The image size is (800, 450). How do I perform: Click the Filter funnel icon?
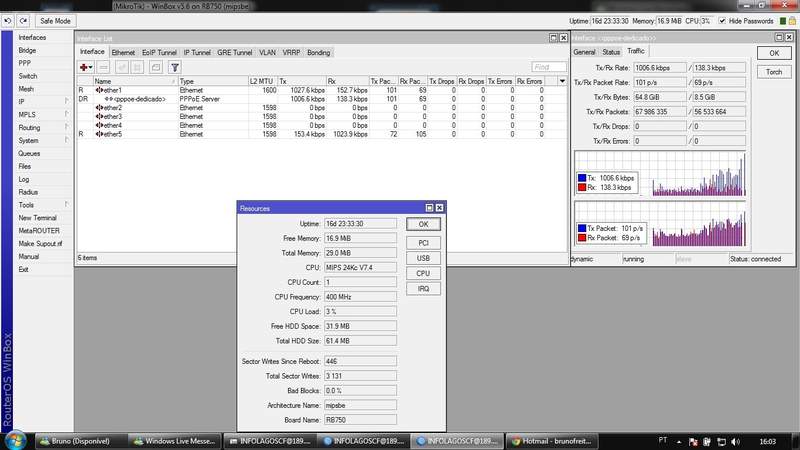tap(174, 67)
